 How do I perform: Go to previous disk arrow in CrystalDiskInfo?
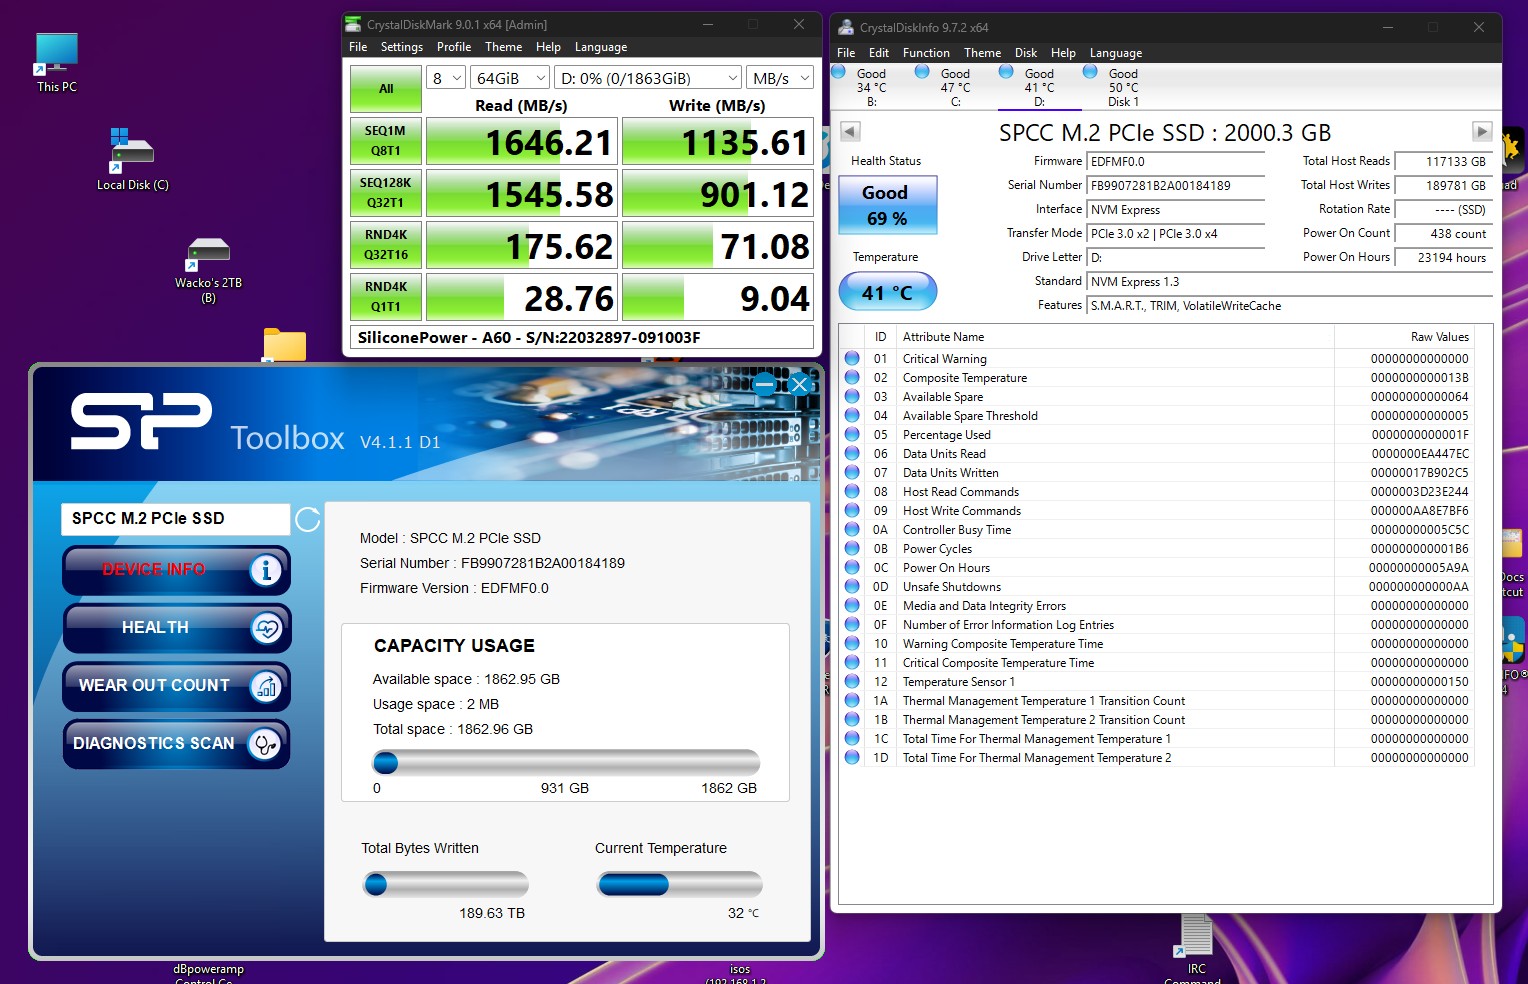[850, 132]
